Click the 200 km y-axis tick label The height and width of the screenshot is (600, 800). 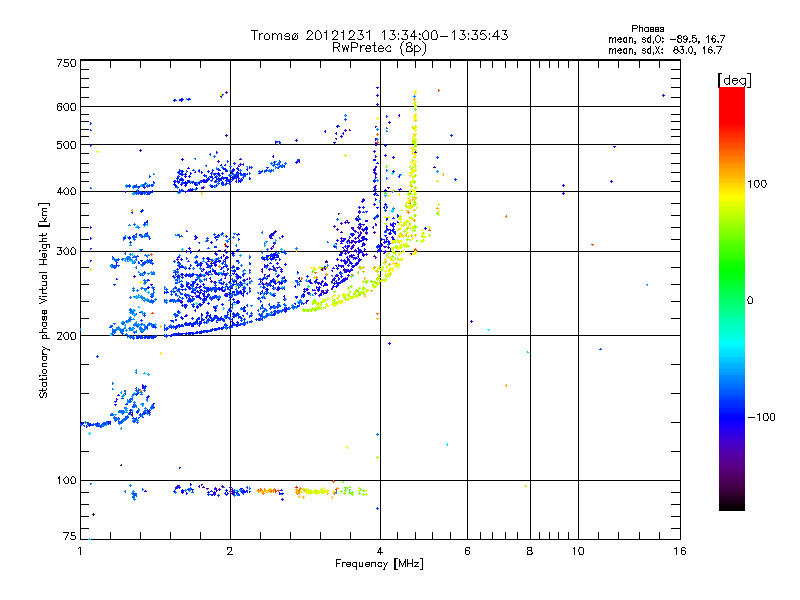[66, 336]
